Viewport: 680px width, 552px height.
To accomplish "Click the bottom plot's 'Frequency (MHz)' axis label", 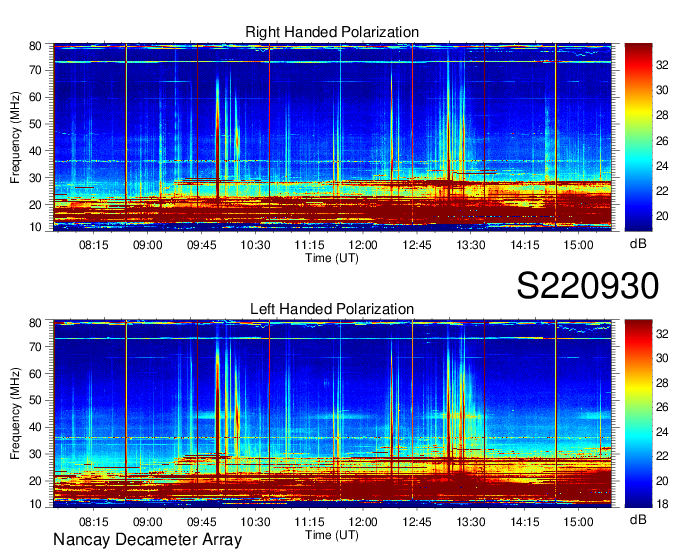I will (x=15, y=414).
